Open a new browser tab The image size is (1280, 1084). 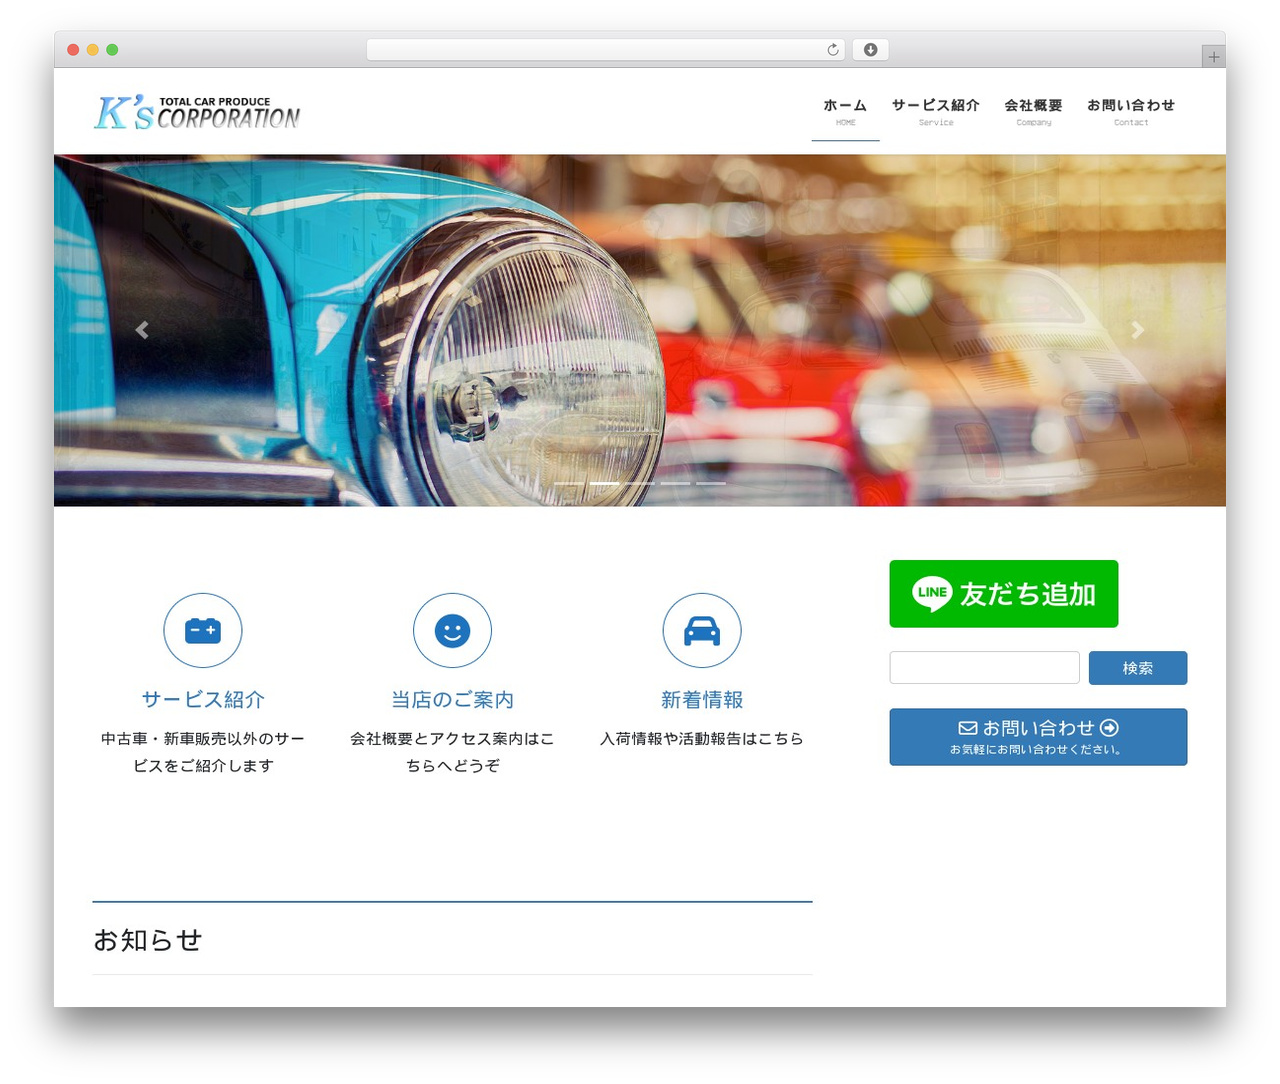coord(1213,57)
